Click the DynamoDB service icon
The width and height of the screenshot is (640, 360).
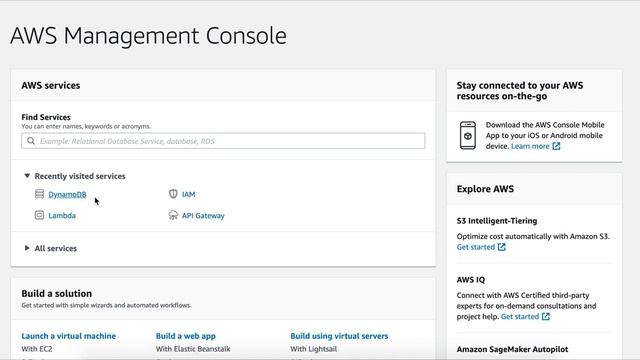[x=39, y=194]
